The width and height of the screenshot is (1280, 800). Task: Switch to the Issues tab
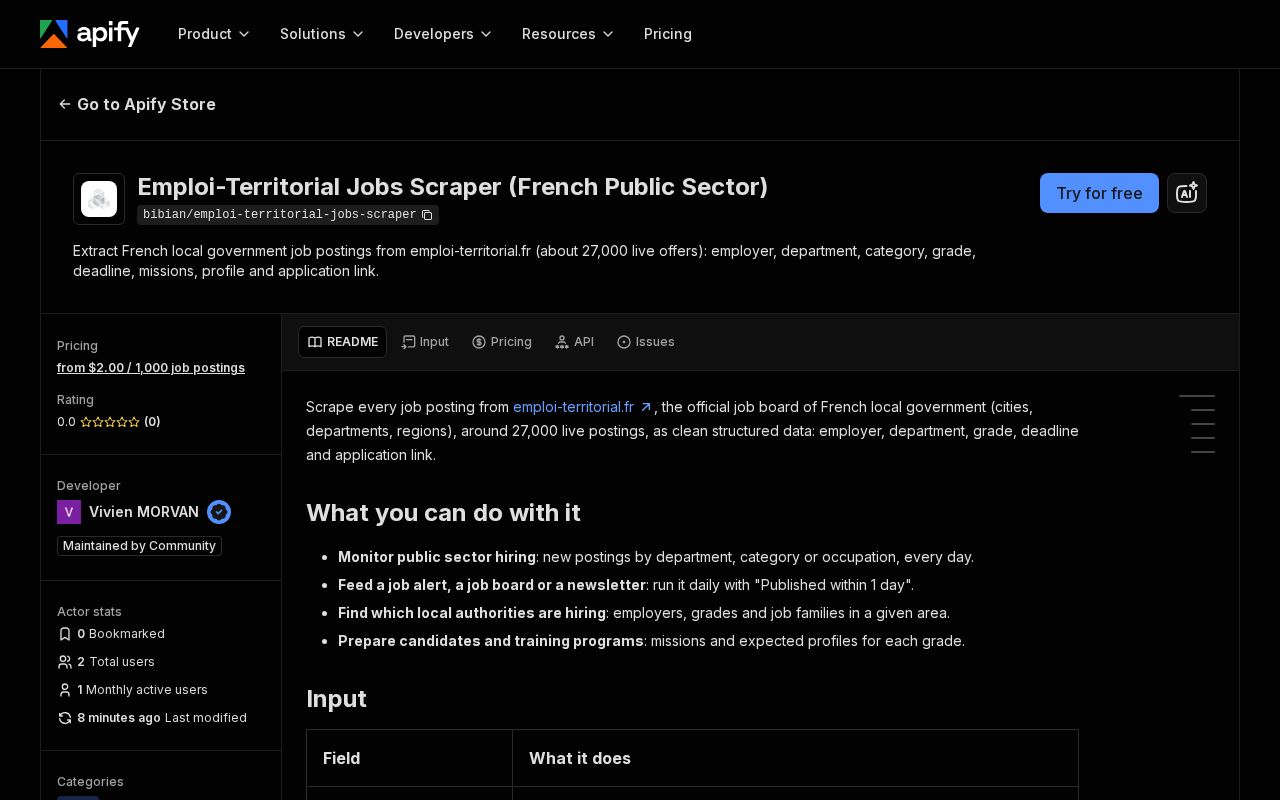click(x=646, y=342)
